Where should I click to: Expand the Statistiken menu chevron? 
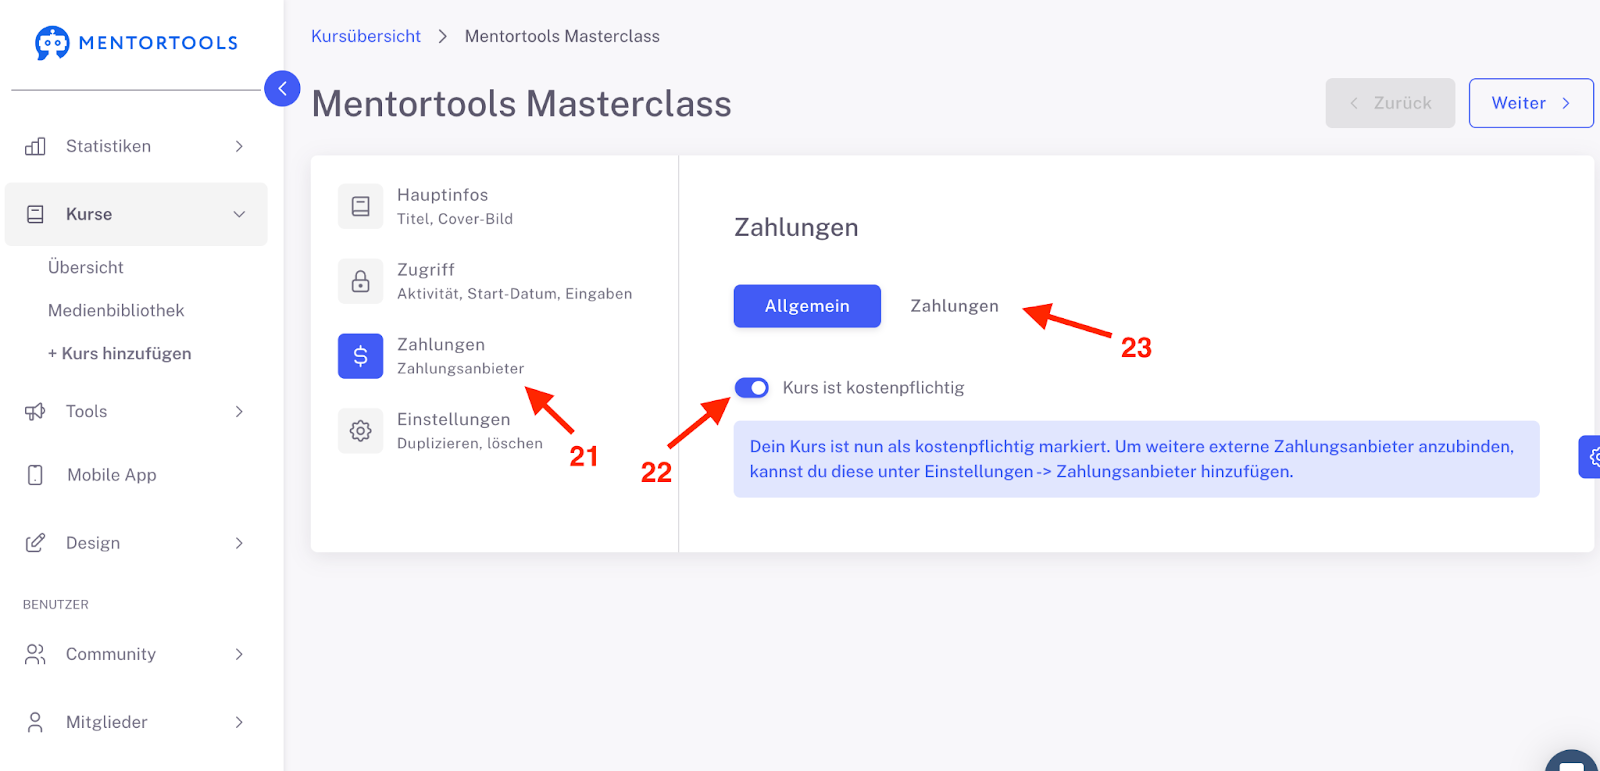pyautogui.click(x=239, y=146)
